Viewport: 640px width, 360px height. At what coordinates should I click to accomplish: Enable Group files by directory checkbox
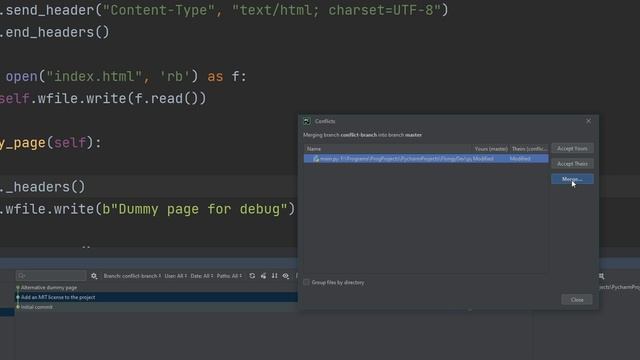[x=306, y=282]
